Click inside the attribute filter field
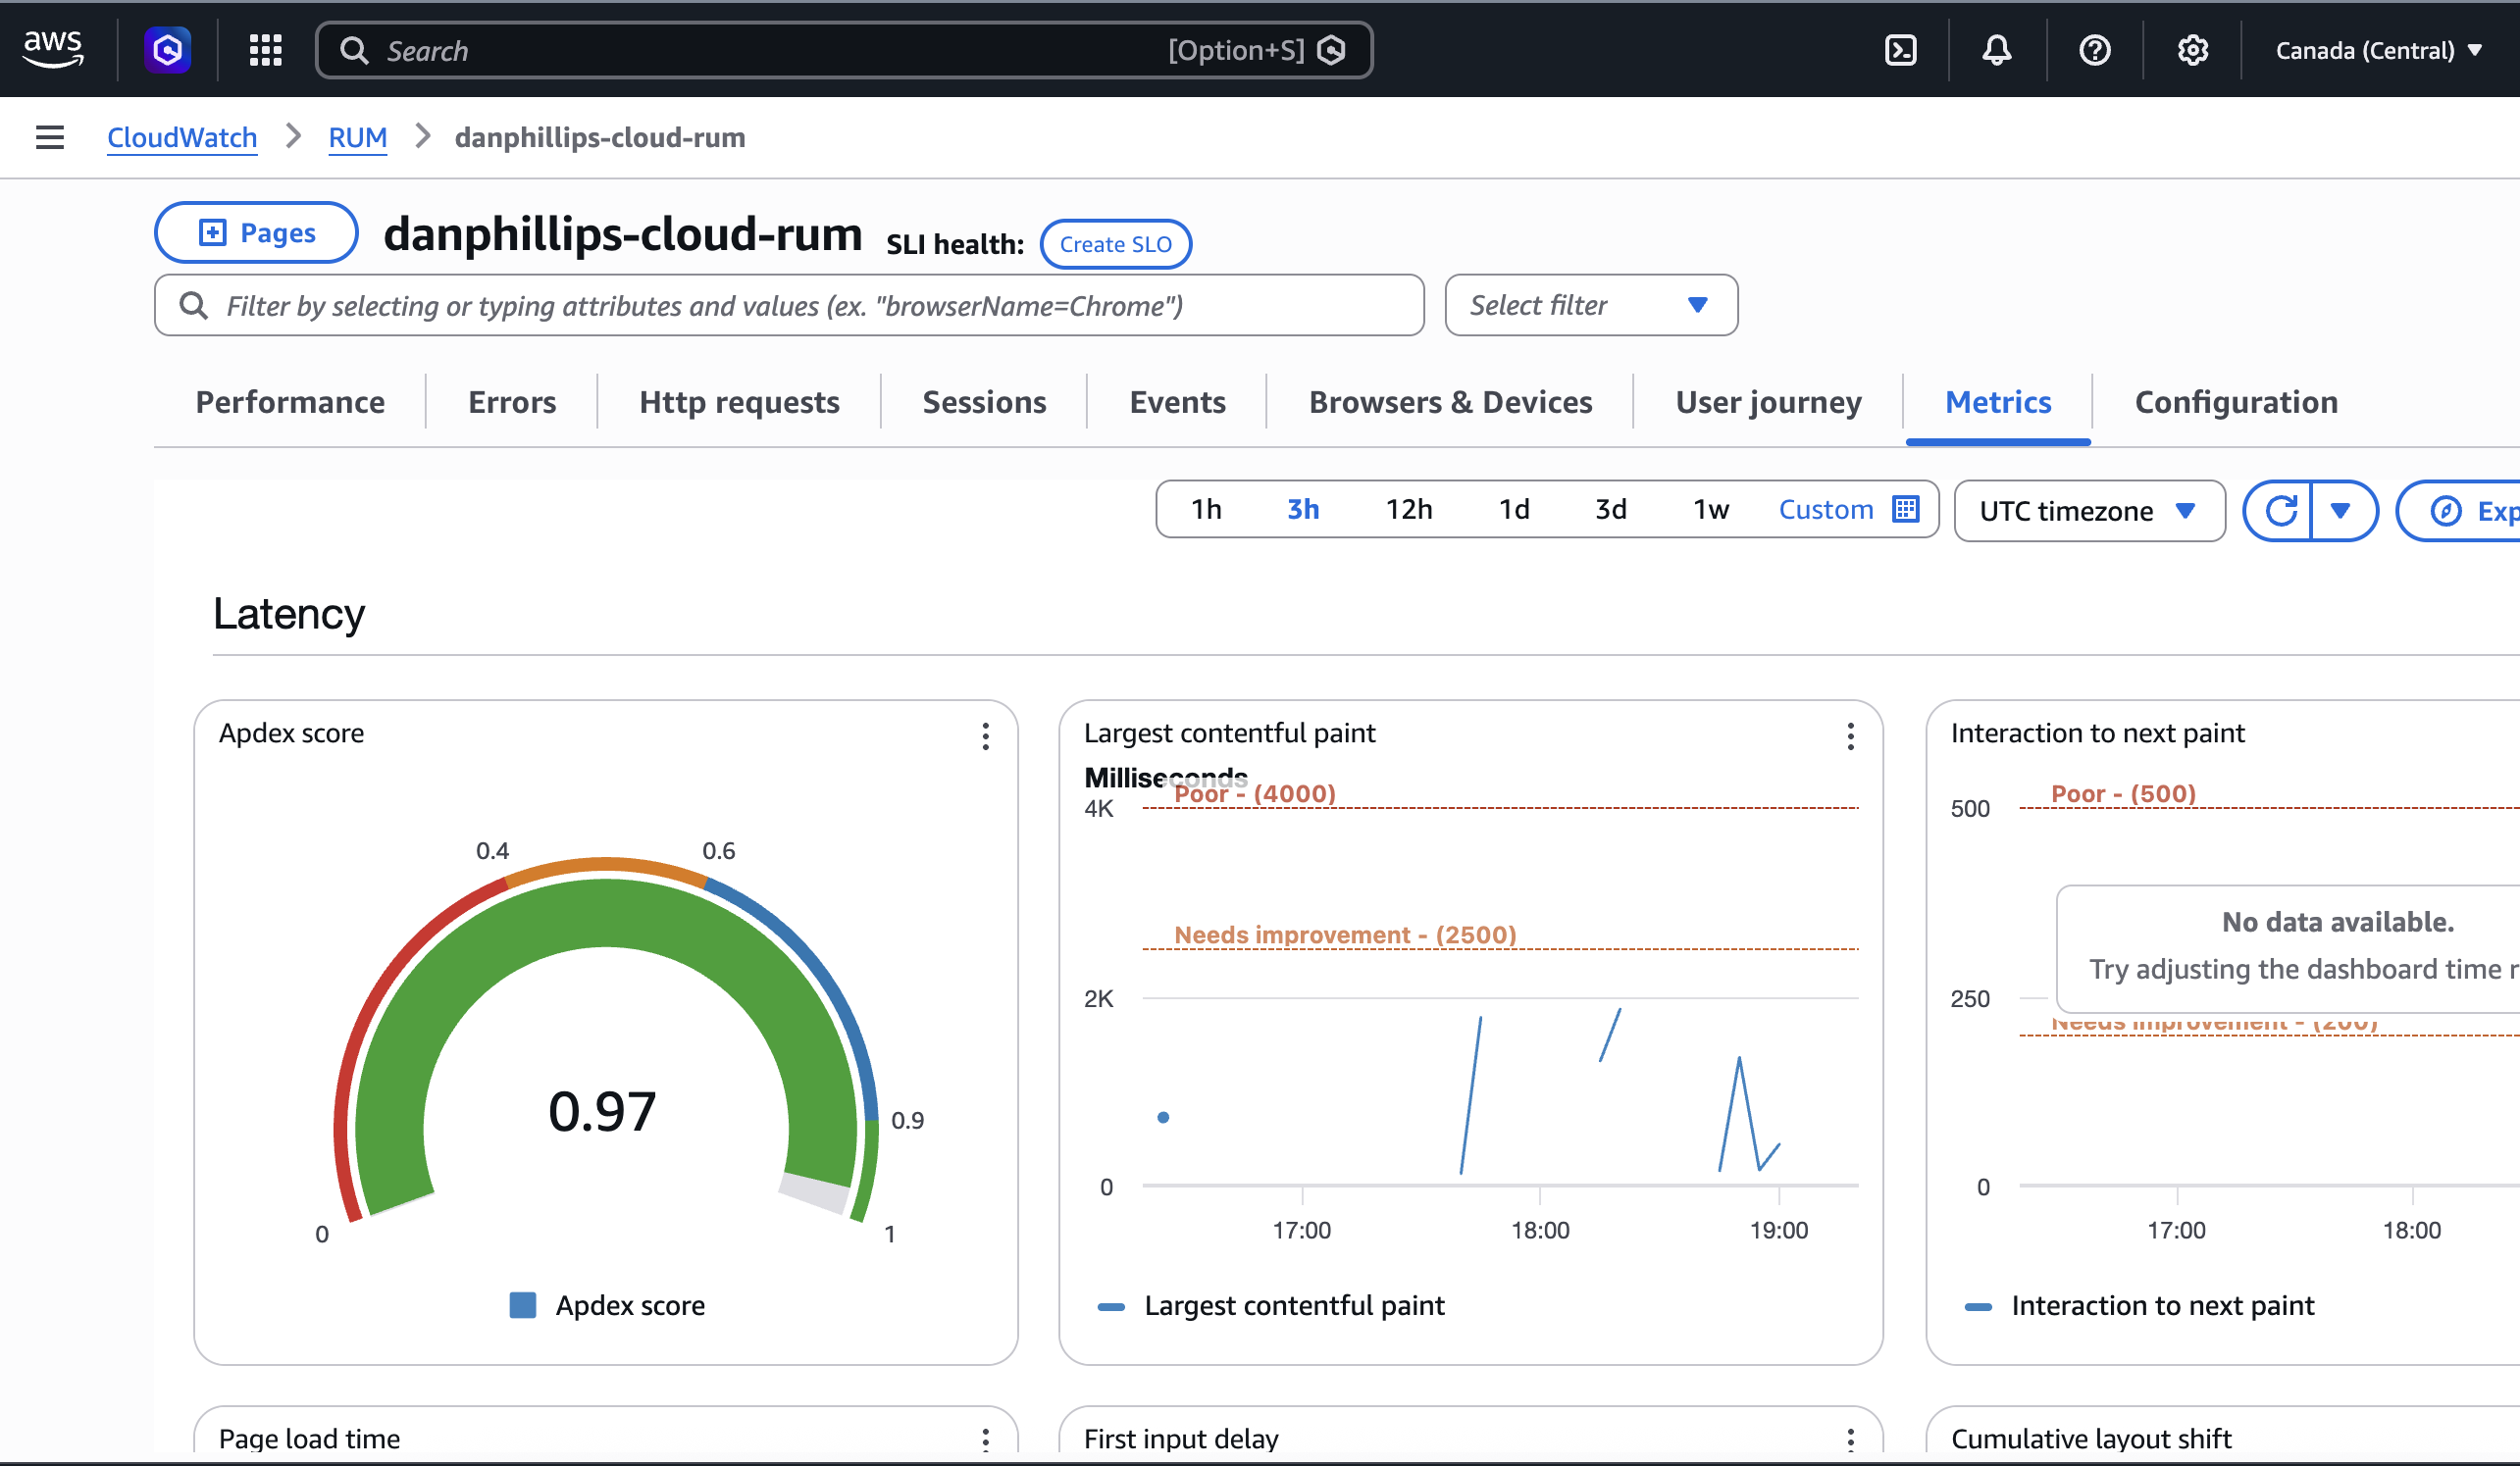The width and height of the screenshot is (2520, 1466). pos(788,305)
